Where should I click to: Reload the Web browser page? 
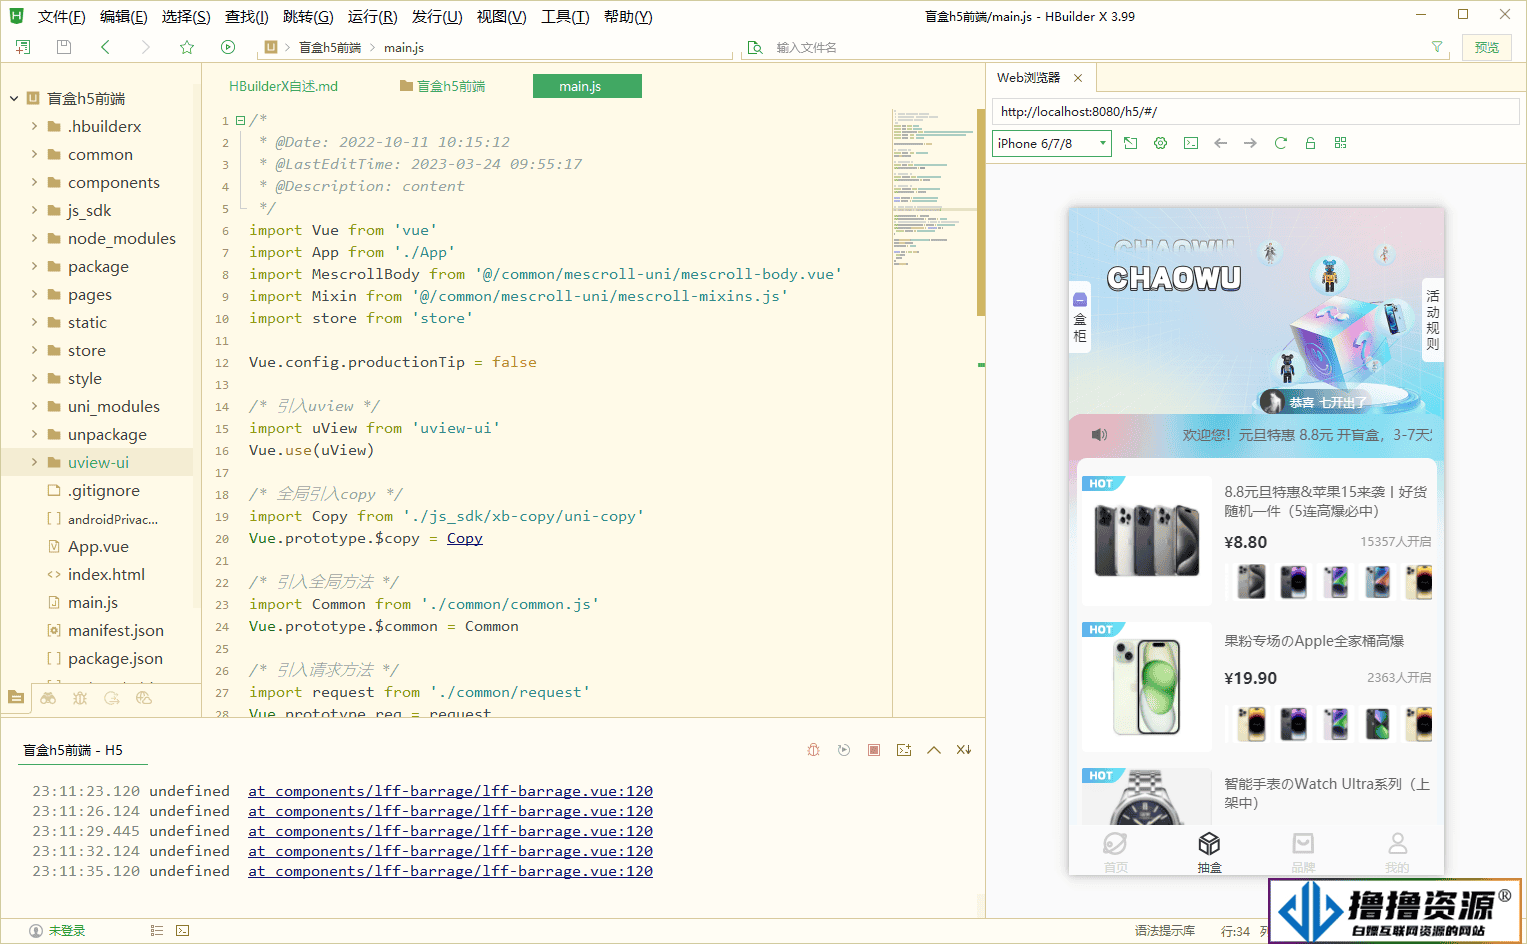[x=1280, y=143]
